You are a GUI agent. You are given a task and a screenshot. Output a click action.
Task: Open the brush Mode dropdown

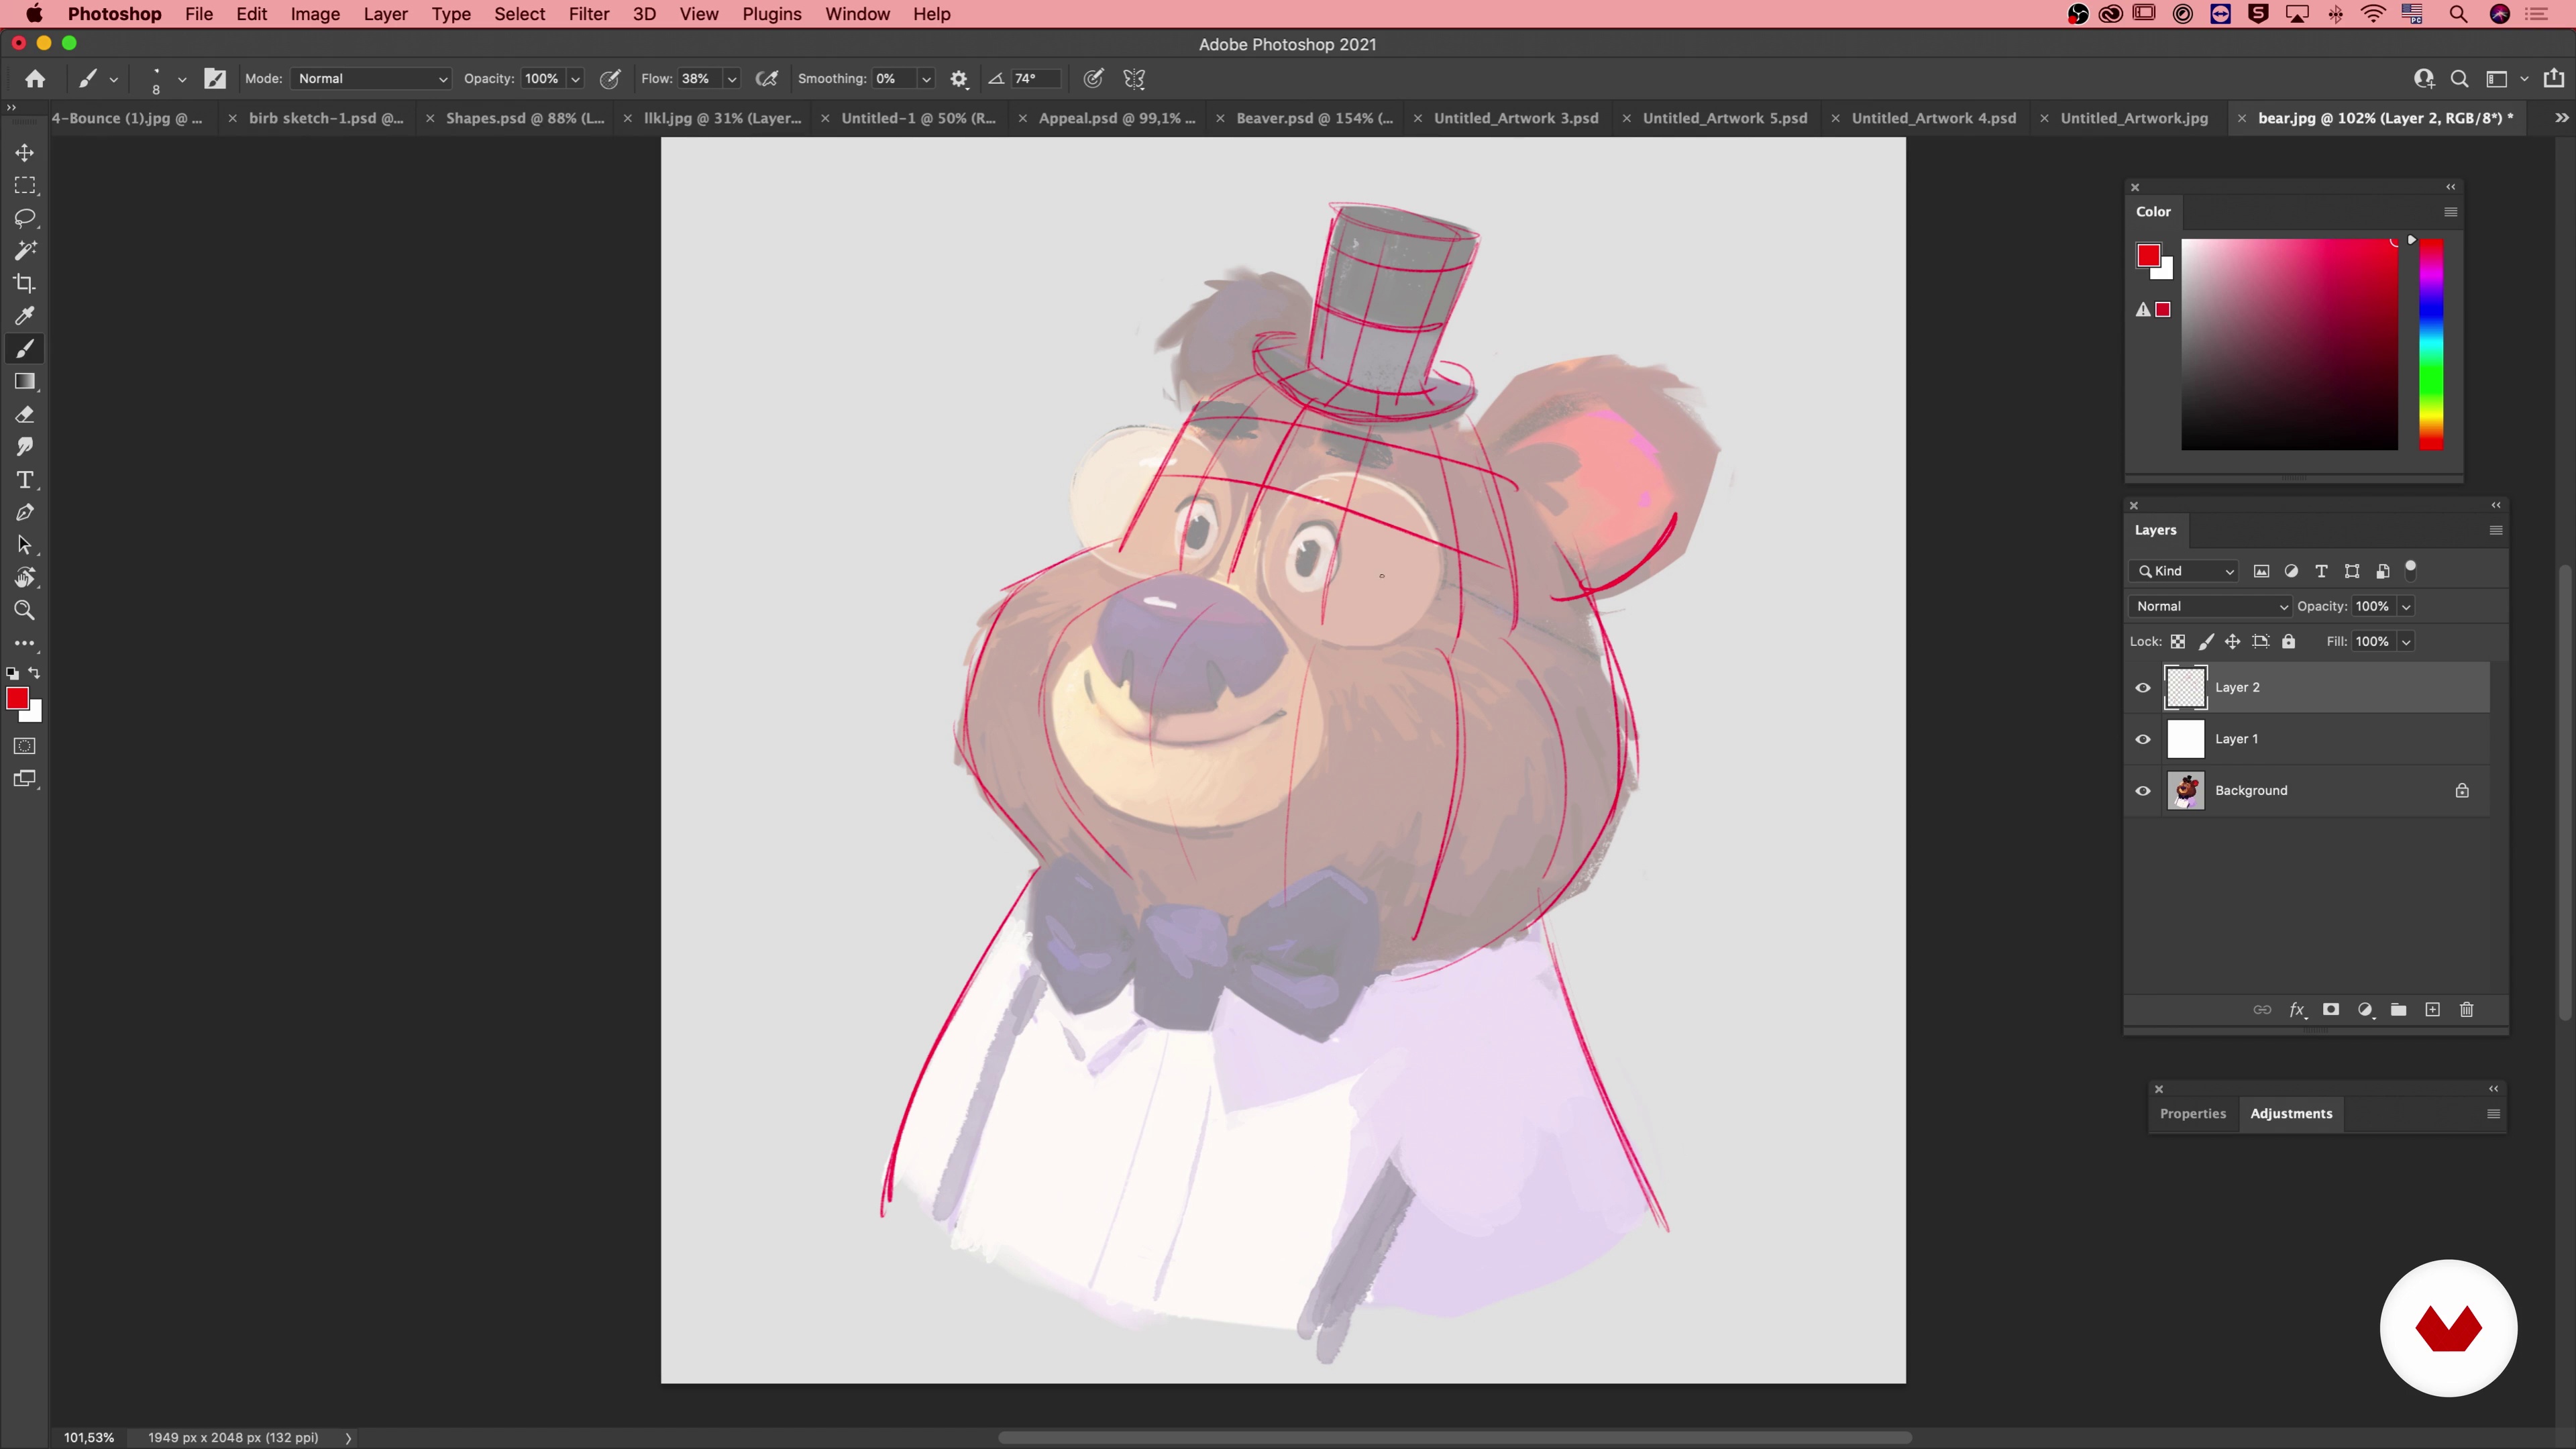click(x=371, y=78)
